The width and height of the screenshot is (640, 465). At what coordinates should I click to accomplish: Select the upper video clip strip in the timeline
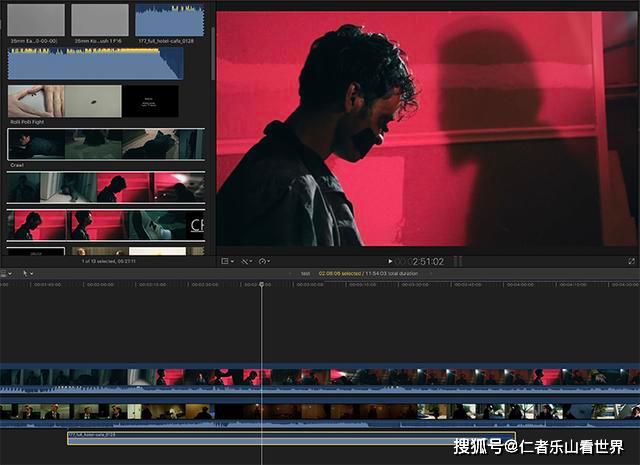coord(320,380)
